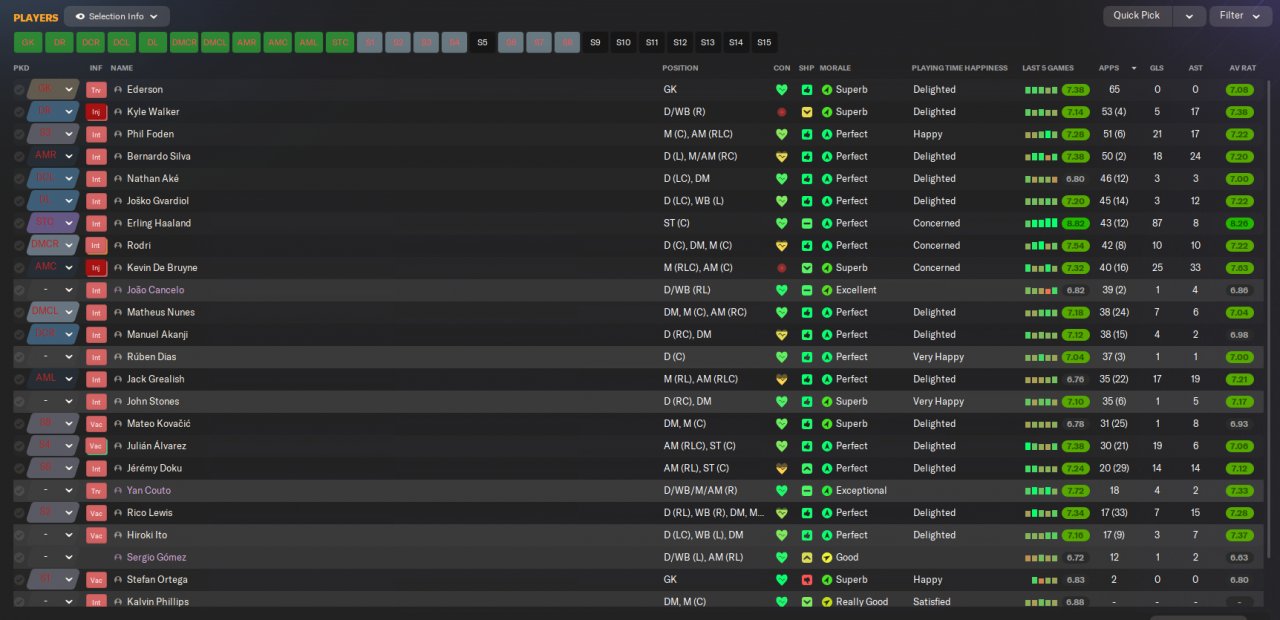
Task: Toggle the picked checkmark for Sergio Gómez
Action: click(19, 557)
